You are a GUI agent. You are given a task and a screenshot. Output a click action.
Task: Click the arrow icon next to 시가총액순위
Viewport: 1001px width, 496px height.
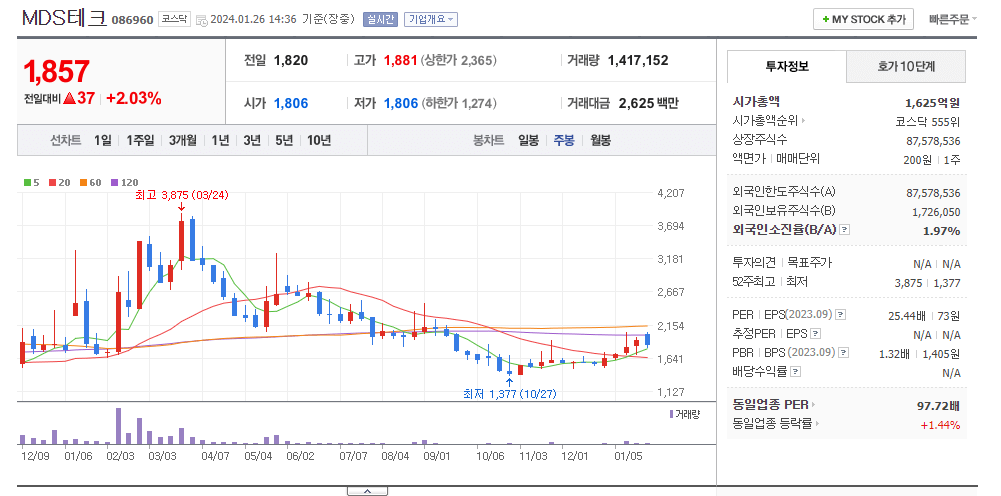point(803,120)
